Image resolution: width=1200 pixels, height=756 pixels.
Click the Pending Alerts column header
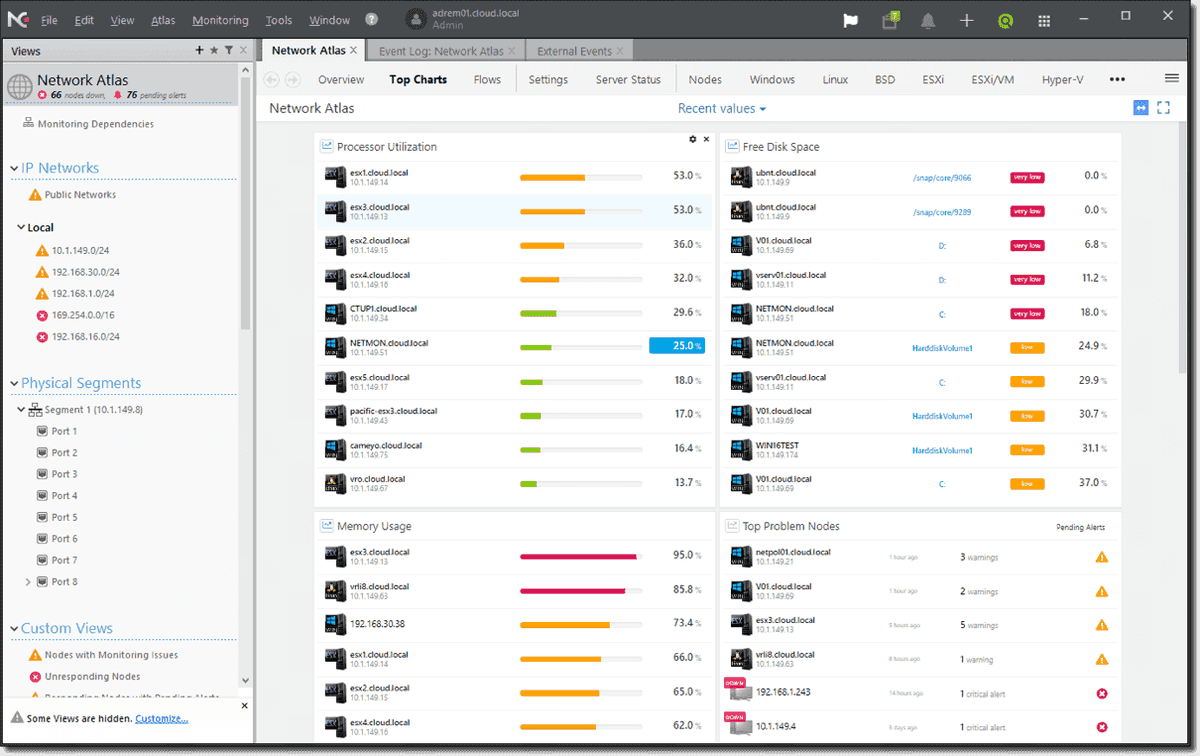[x=1081, y=527]
